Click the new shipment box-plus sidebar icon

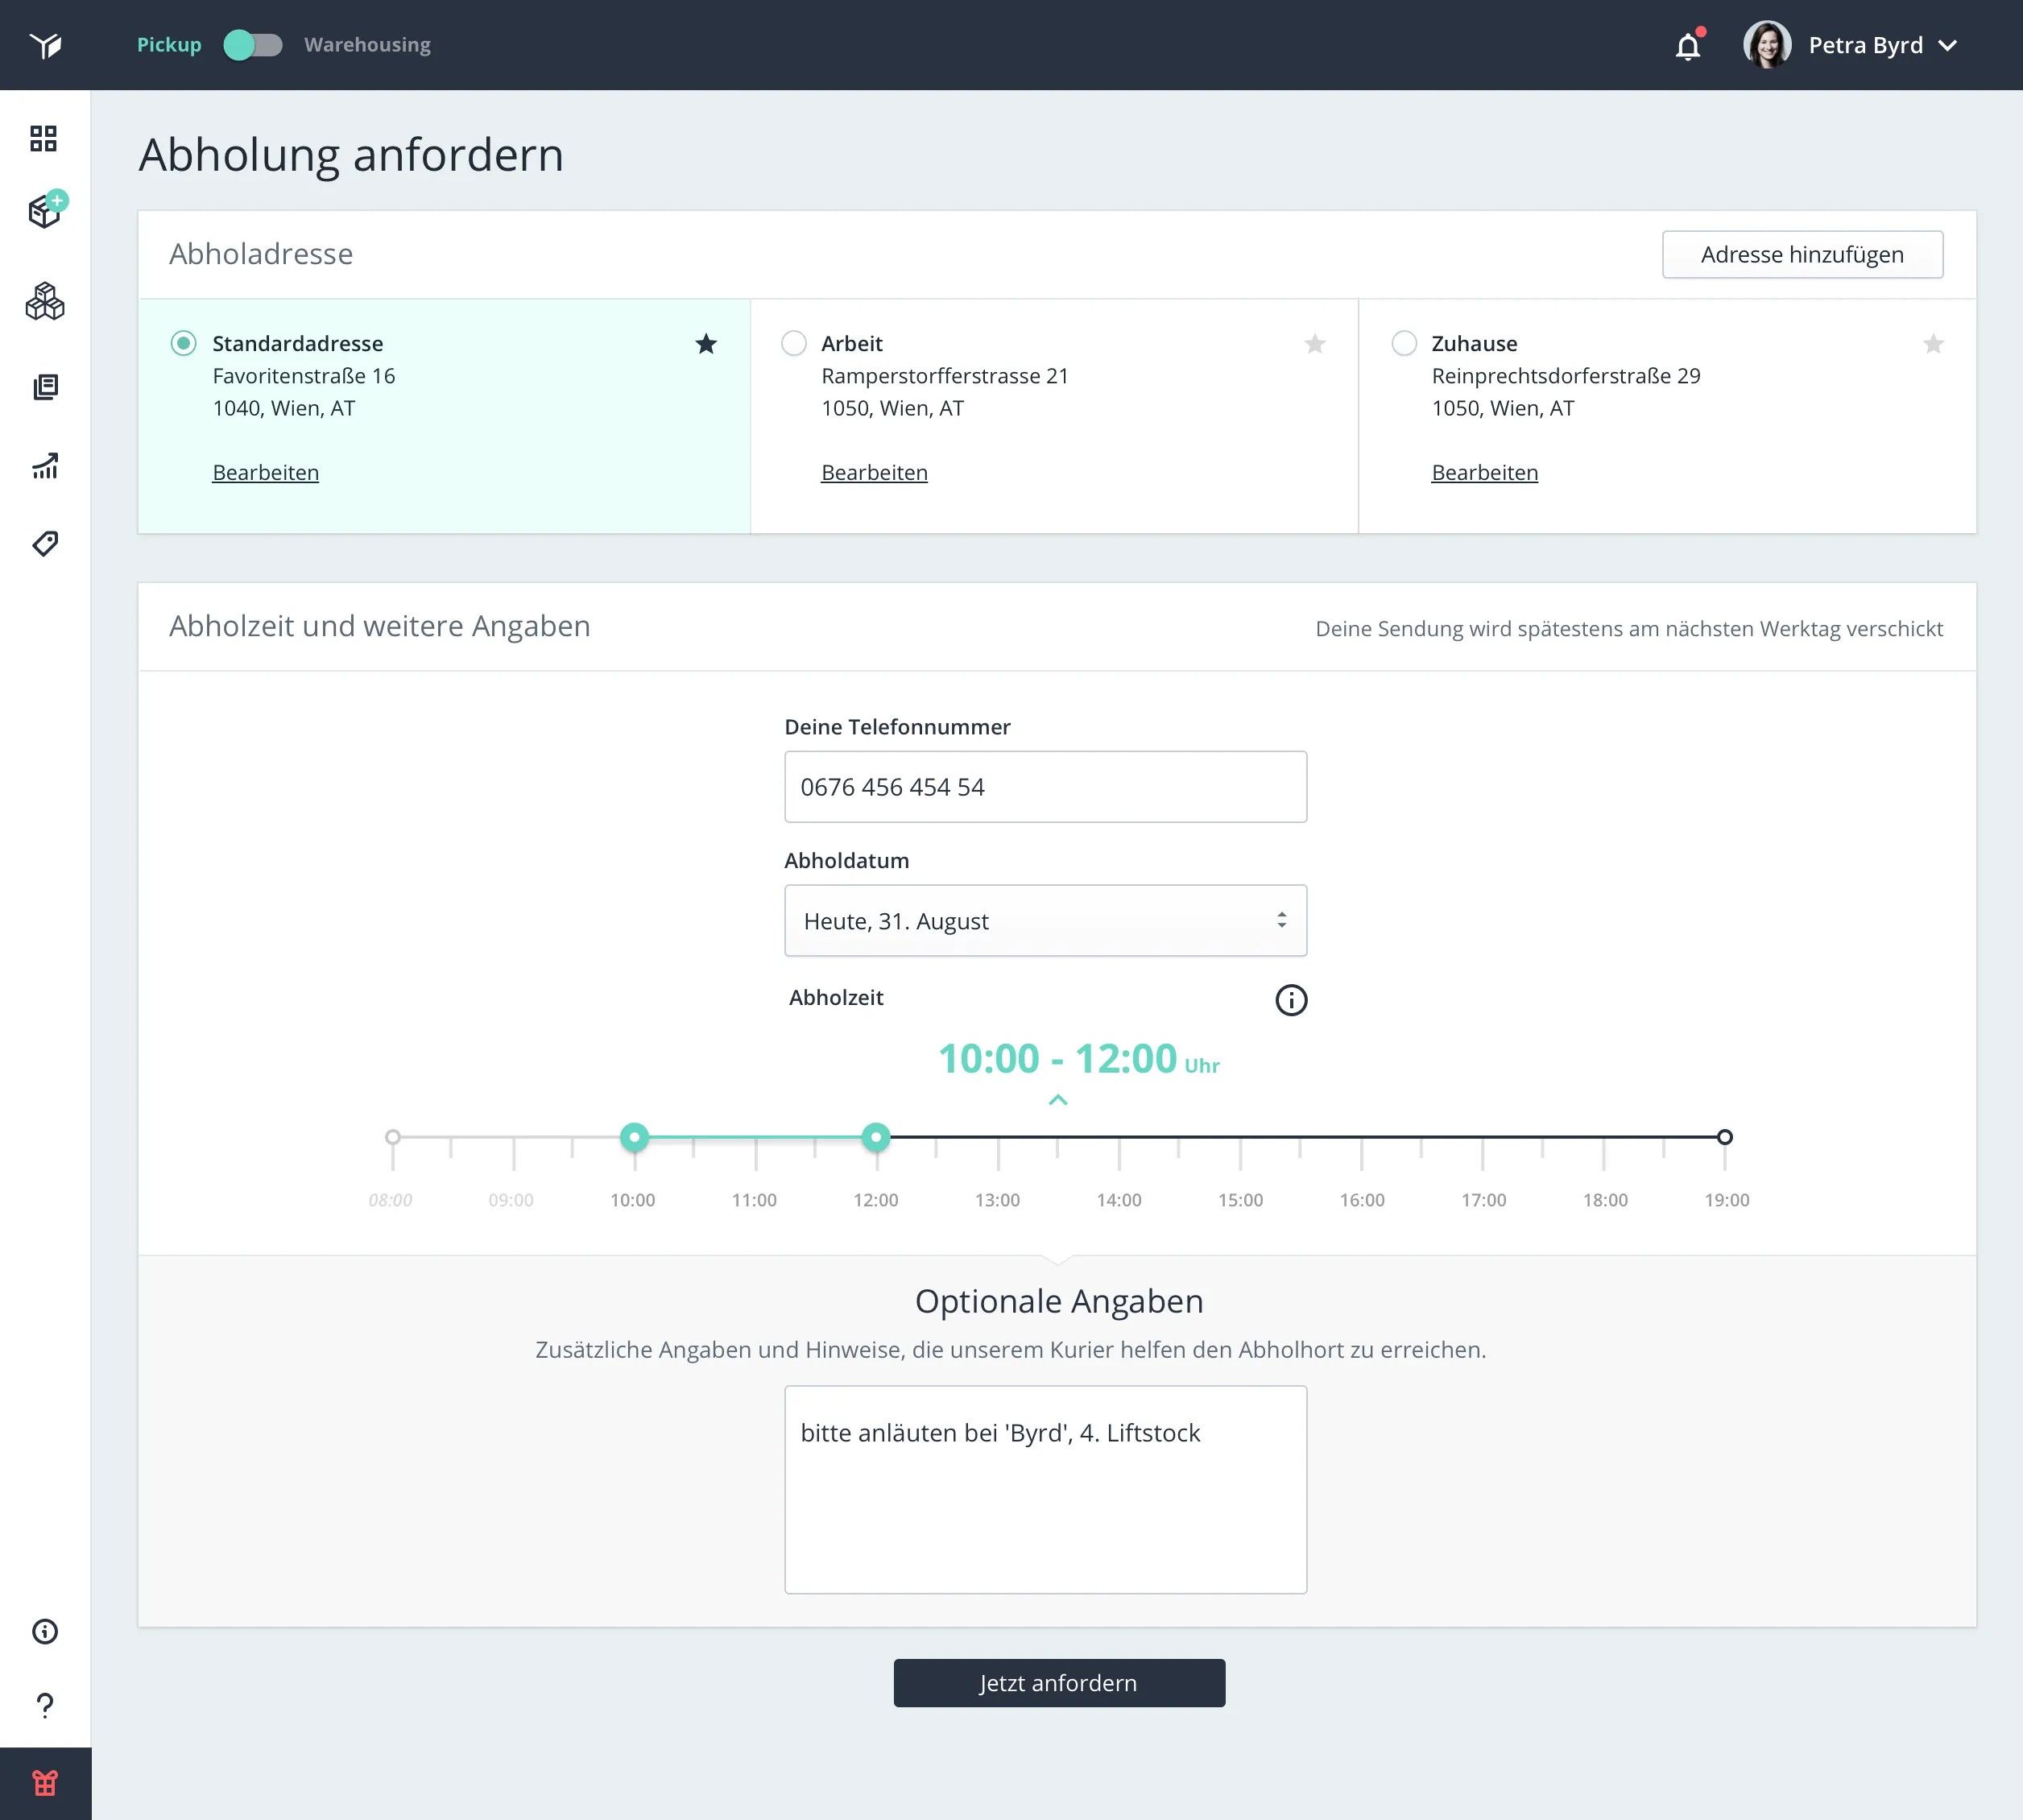[45, 211]
